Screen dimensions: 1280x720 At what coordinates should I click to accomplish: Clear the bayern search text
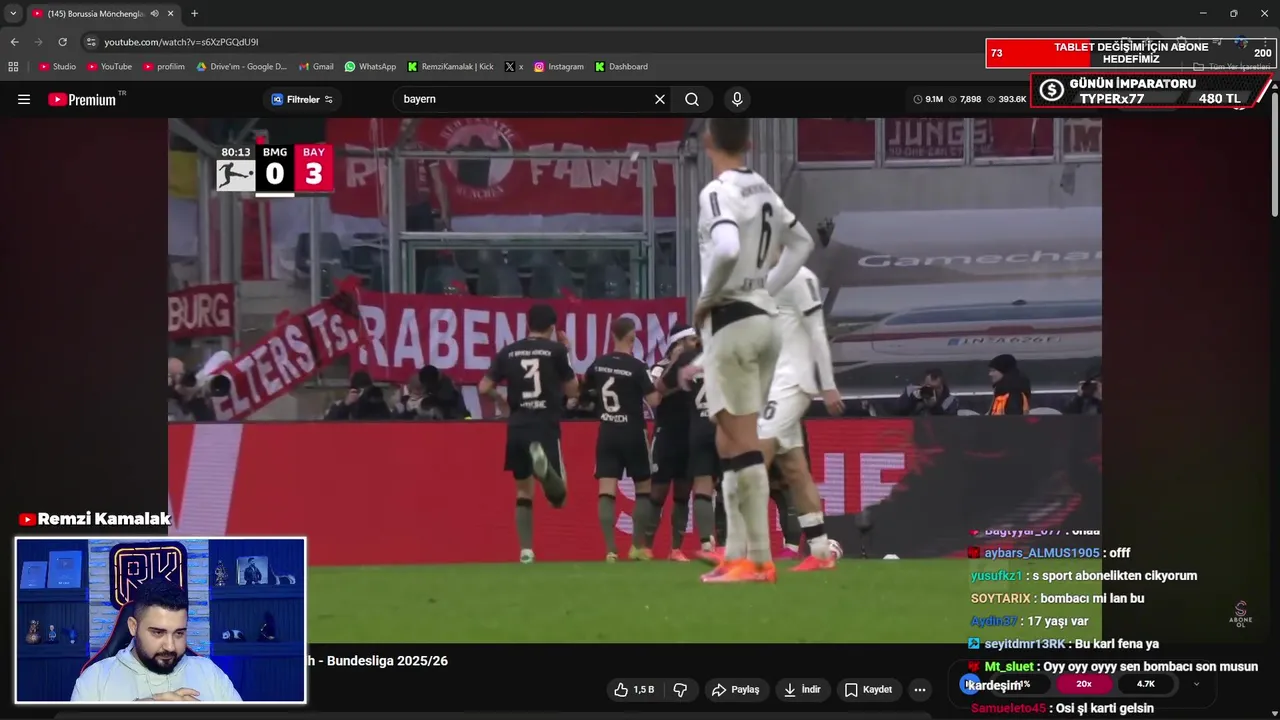coord(660,99)
